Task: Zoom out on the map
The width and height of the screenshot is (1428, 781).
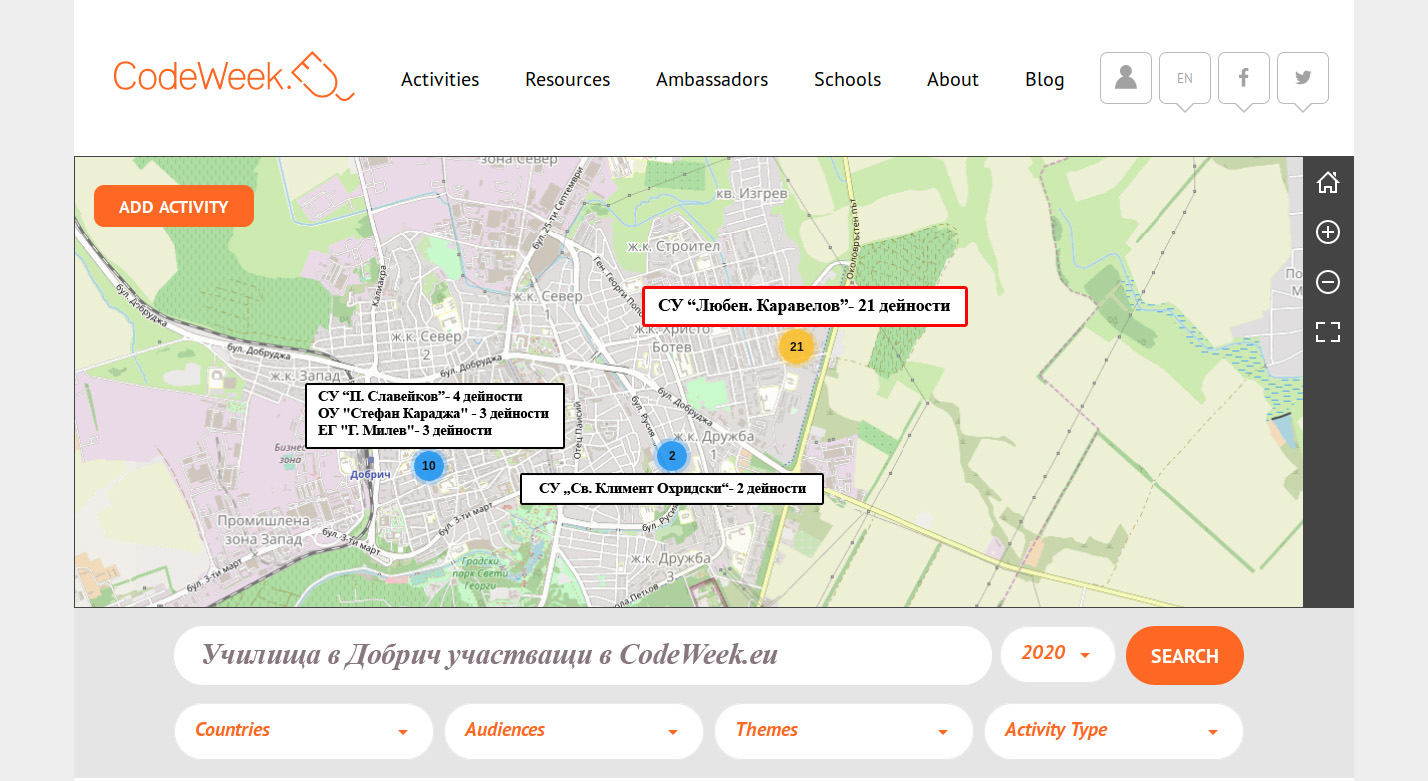Action: point(1327,282)
